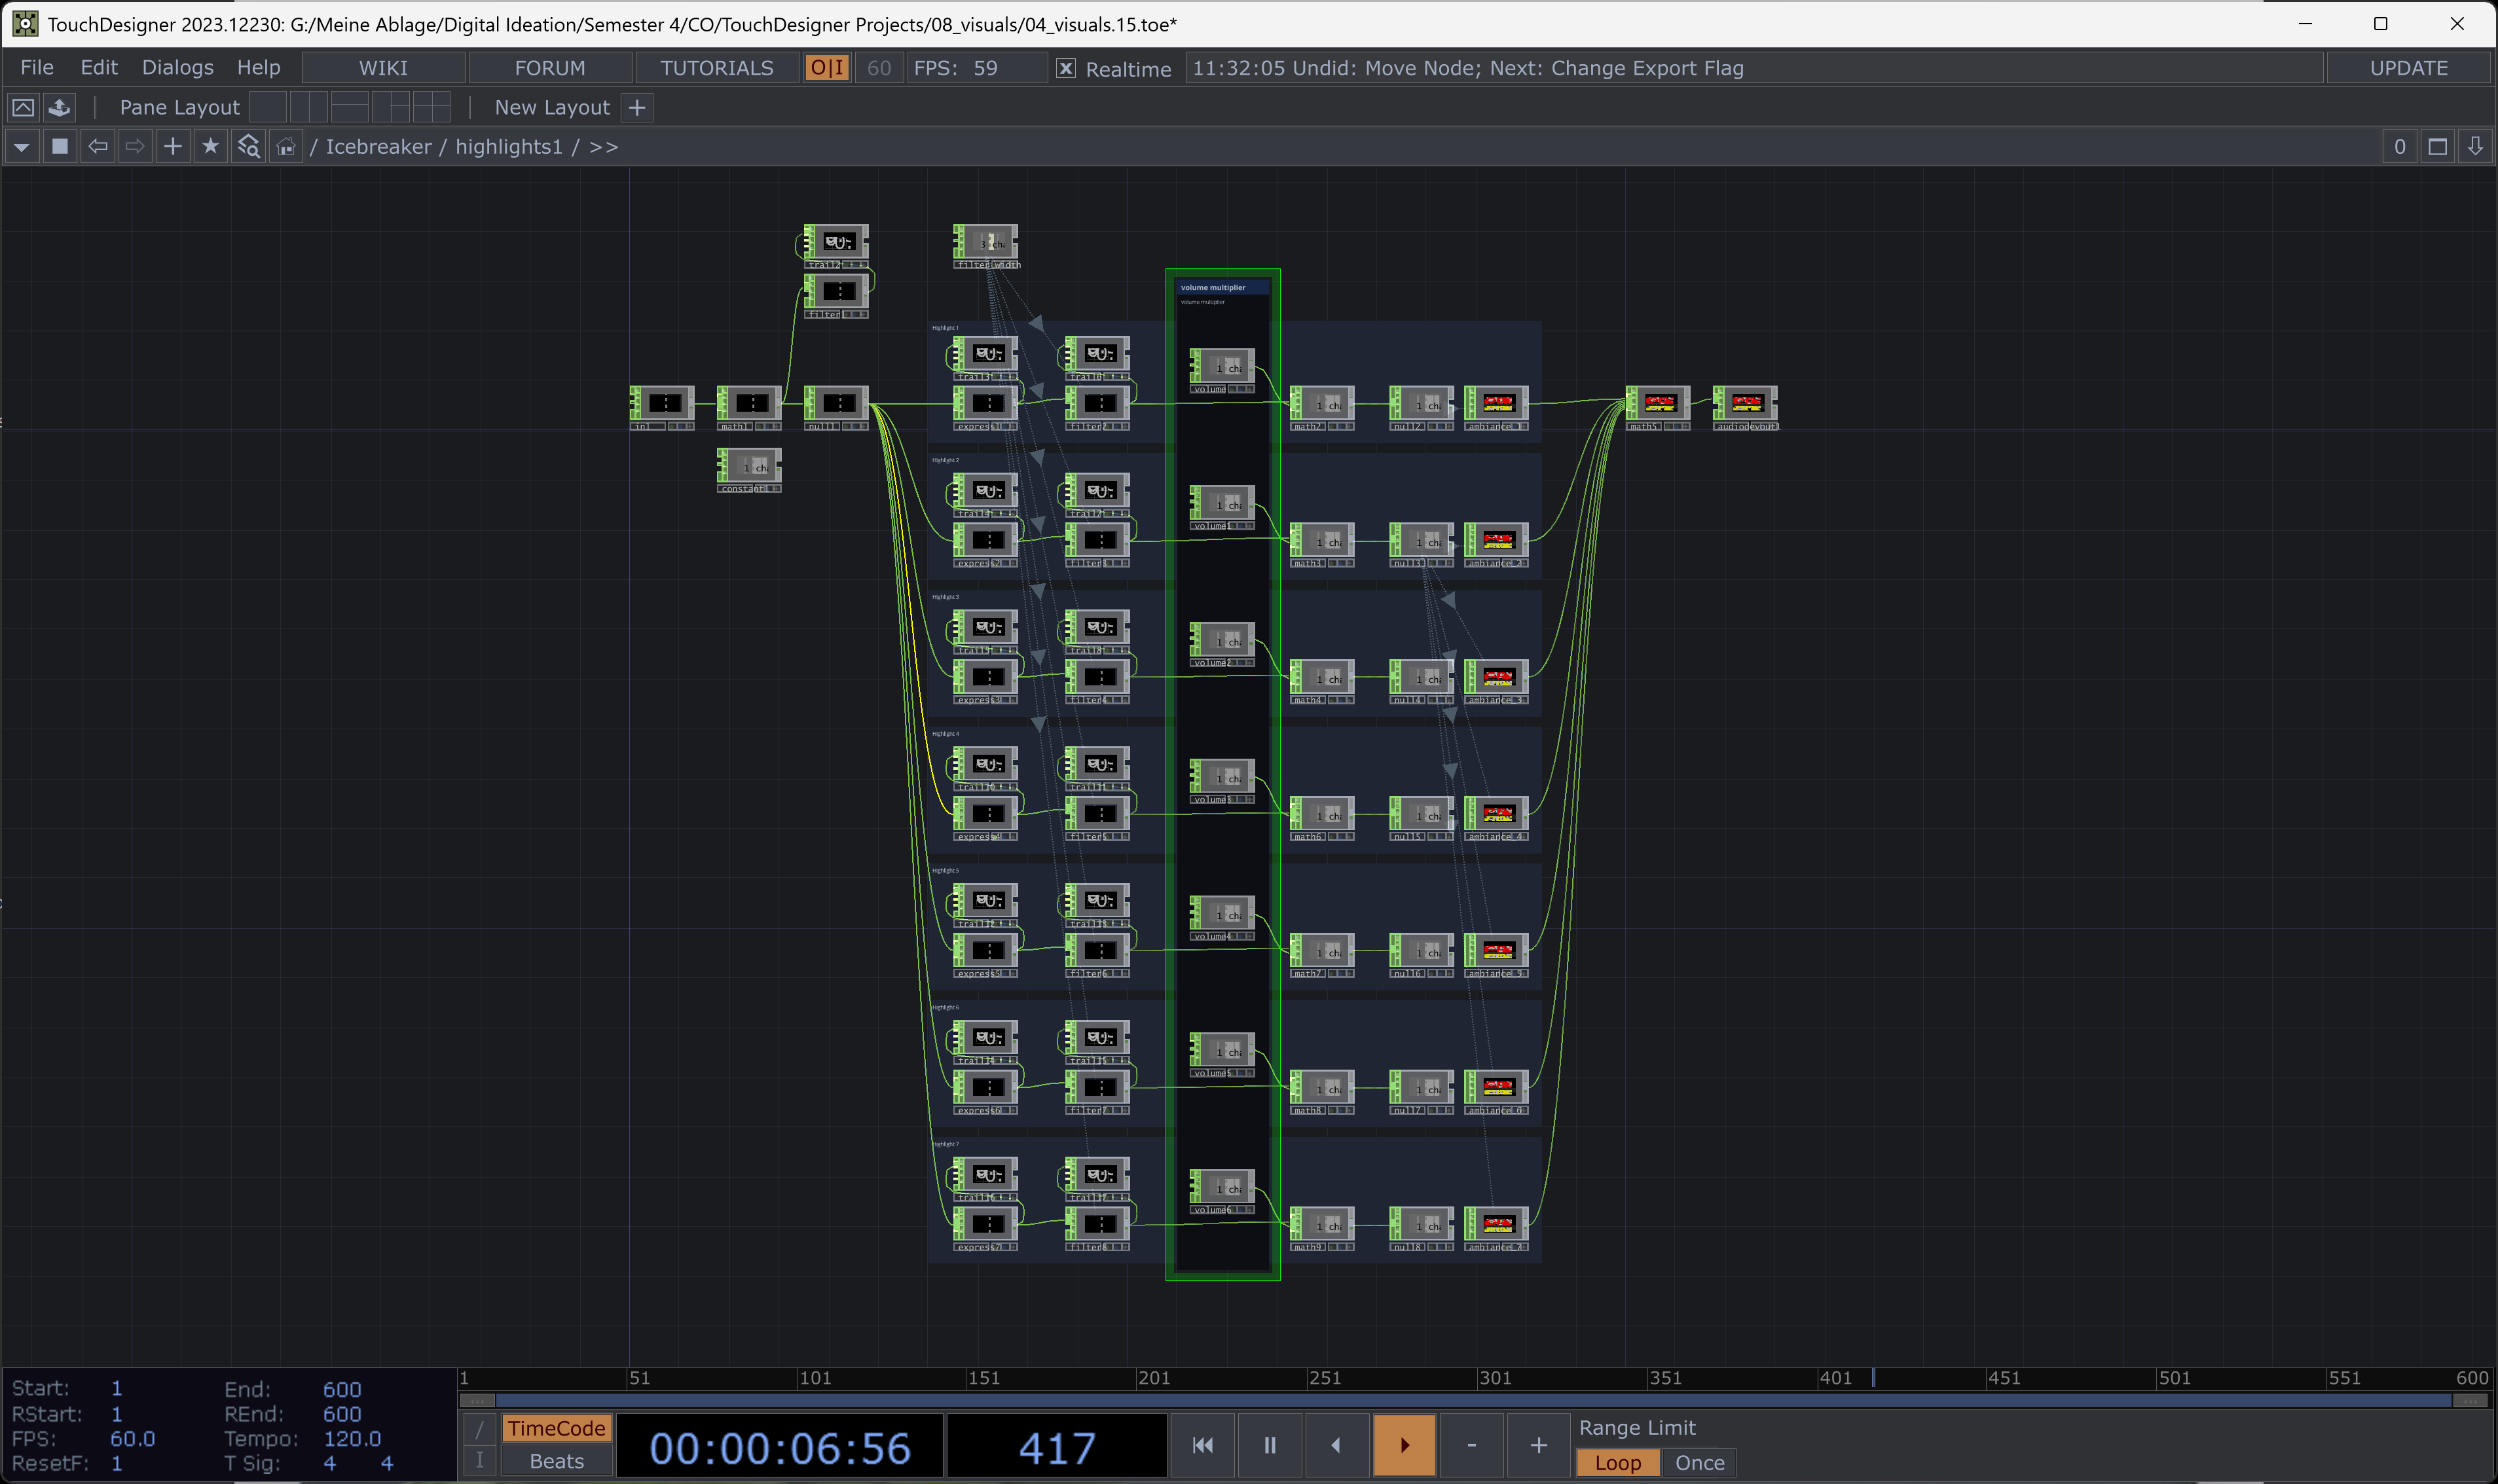Select the audiodevout1 node

pyautogui.click(x=1746, y=408)
